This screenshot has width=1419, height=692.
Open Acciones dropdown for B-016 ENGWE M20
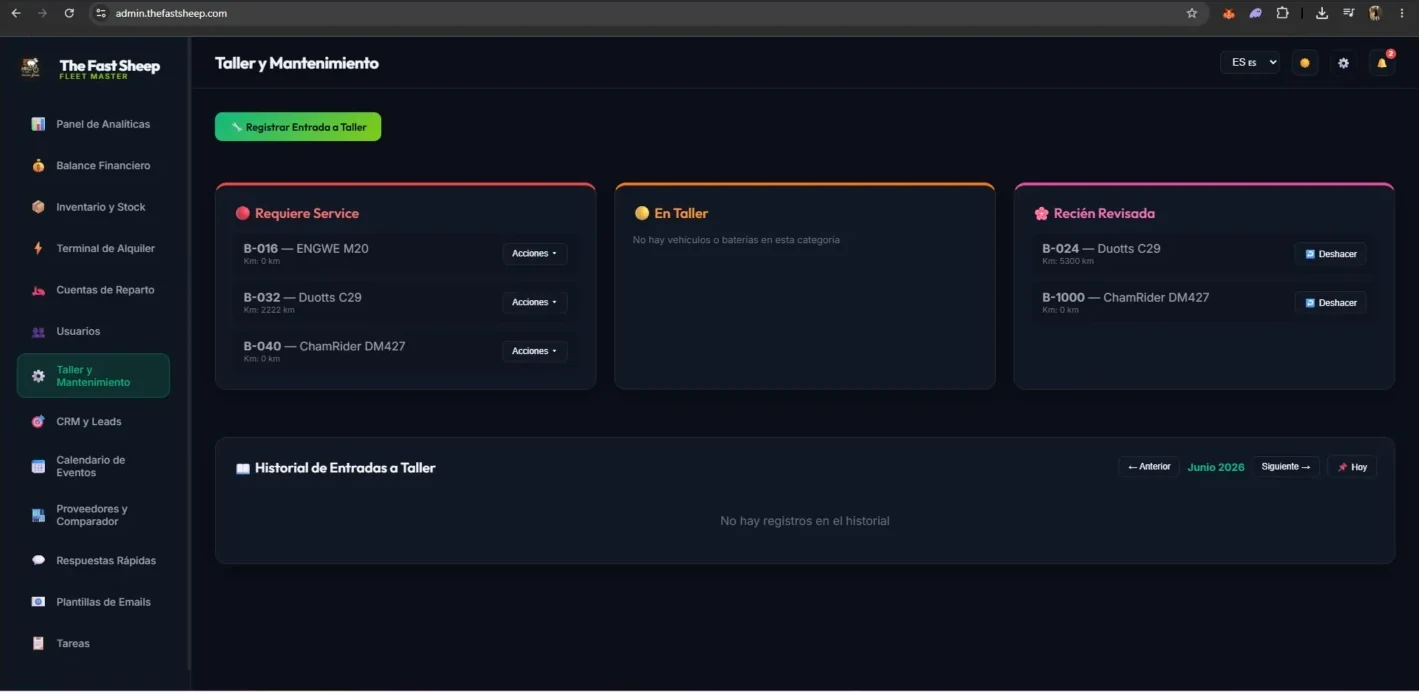pos(535,253)
